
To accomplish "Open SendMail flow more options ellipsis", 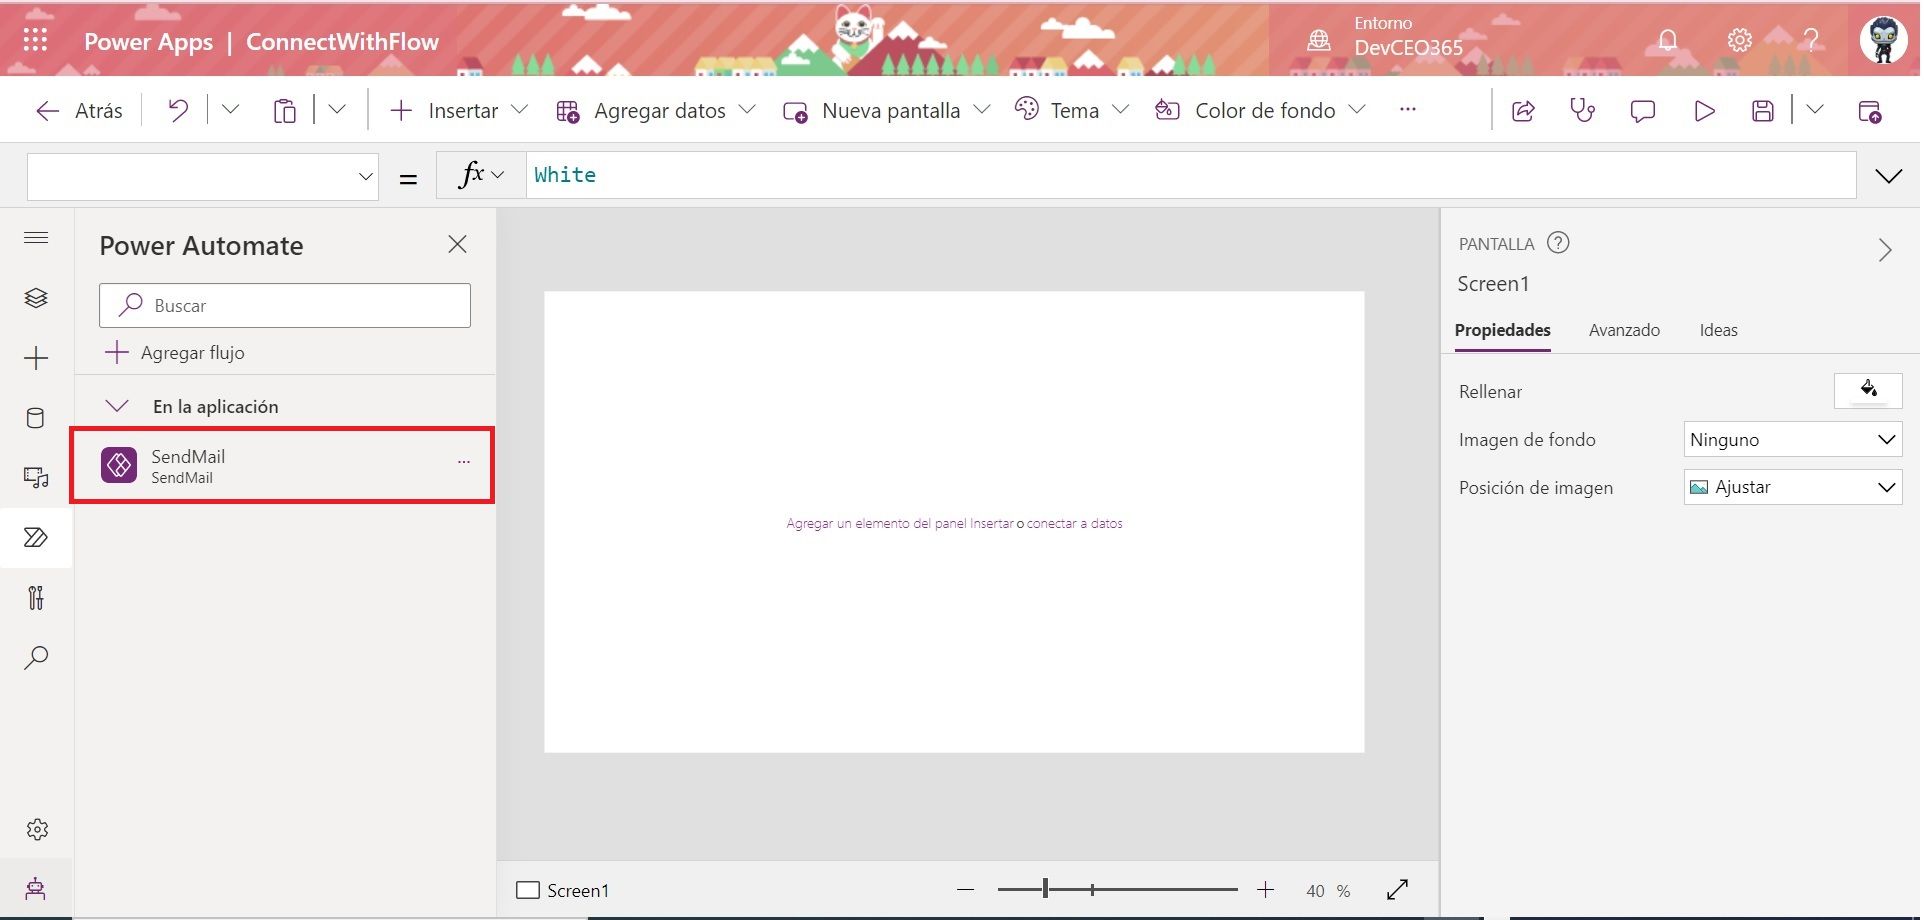I will pos(464,462).
